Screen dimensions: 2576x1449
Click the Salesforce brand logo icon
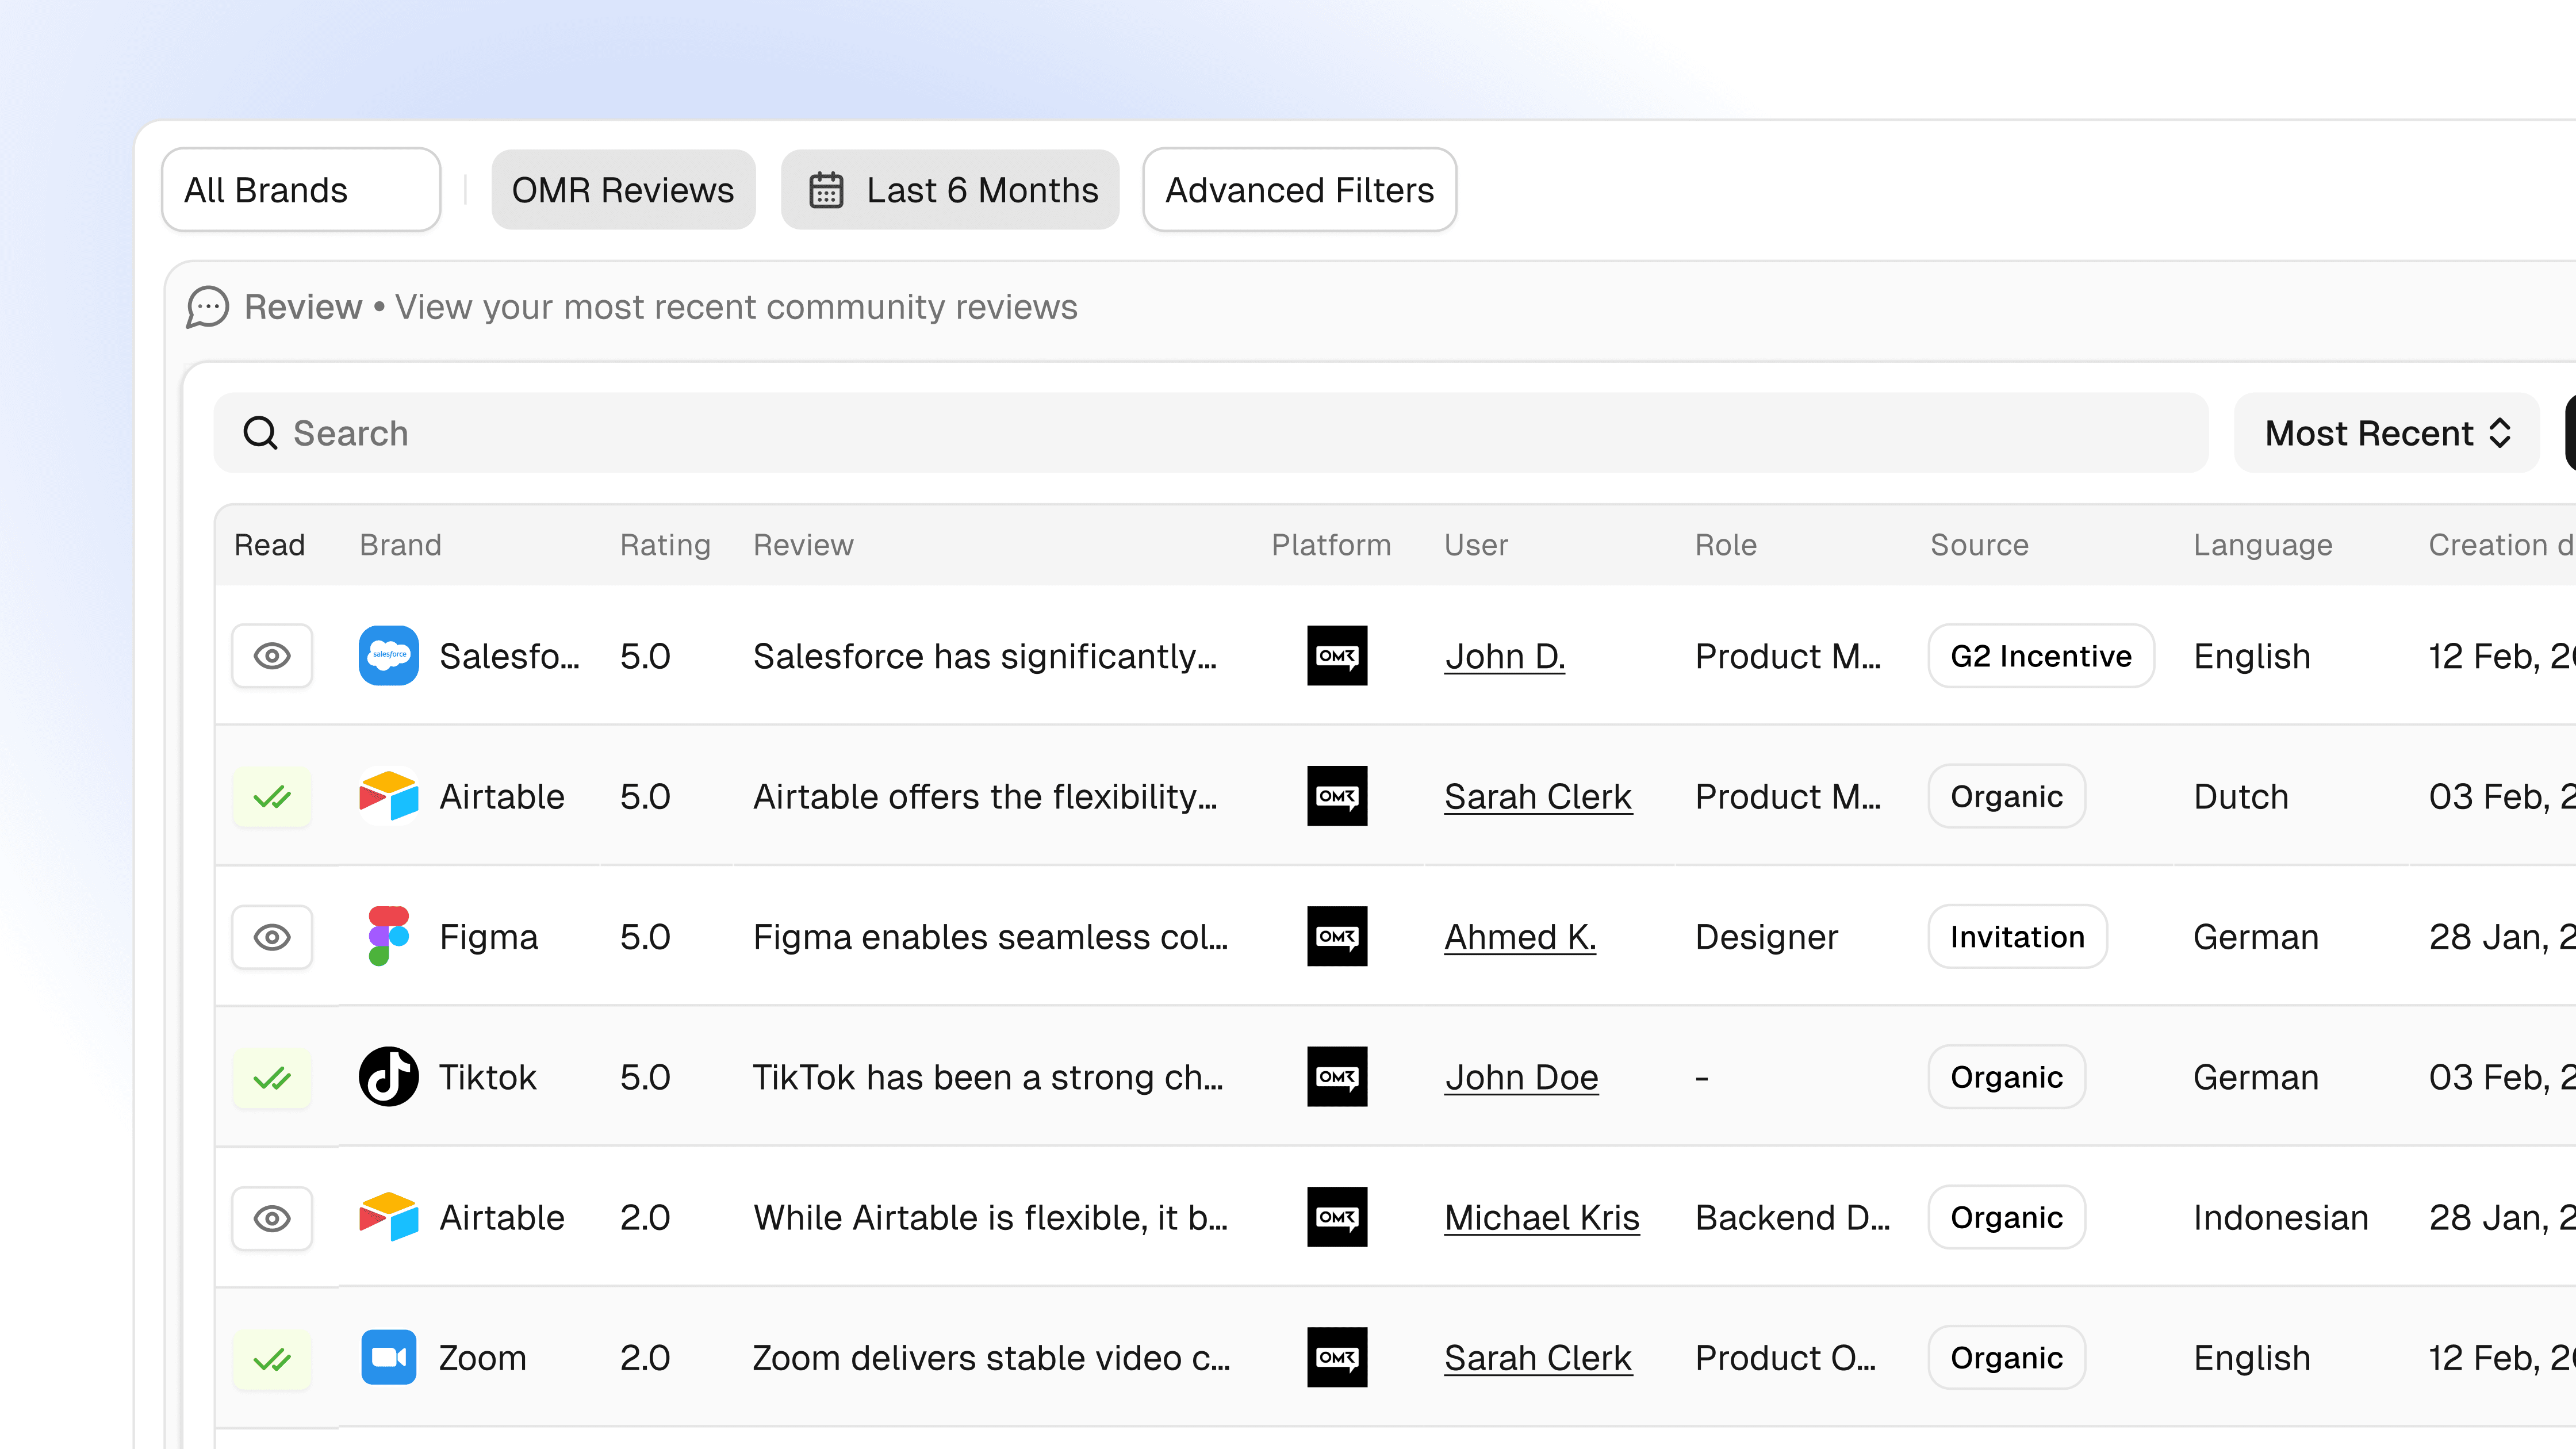[x=388, y=656]
